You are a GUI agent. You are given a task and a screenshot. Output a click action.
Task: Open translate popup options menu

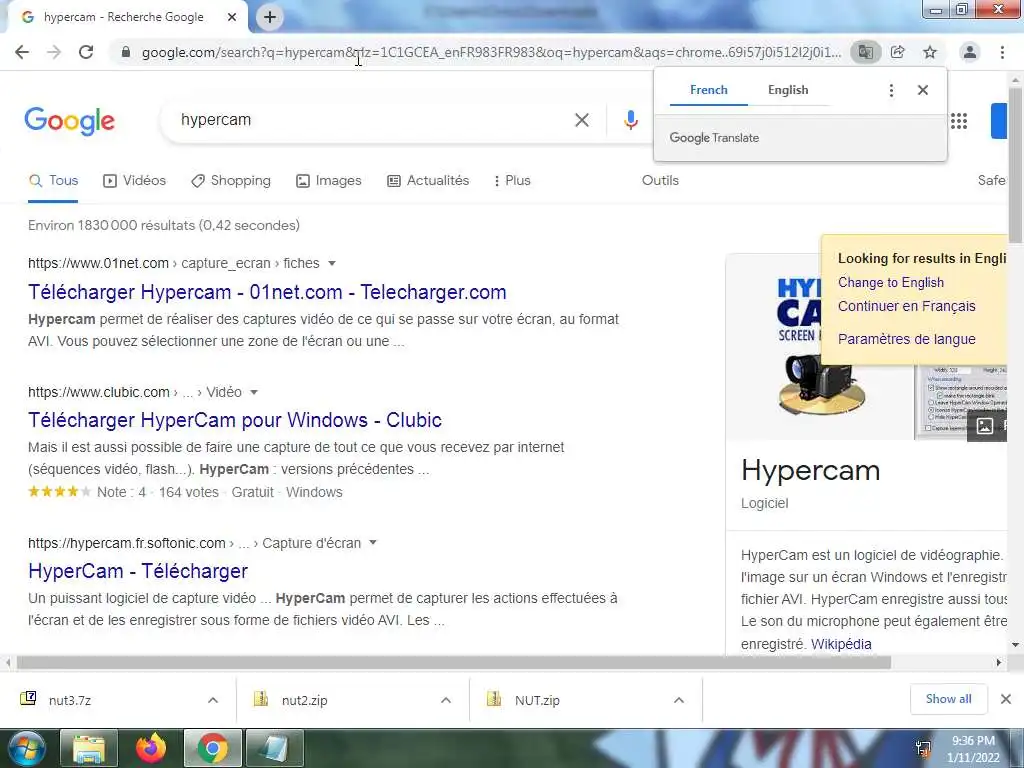pos(891,90)
